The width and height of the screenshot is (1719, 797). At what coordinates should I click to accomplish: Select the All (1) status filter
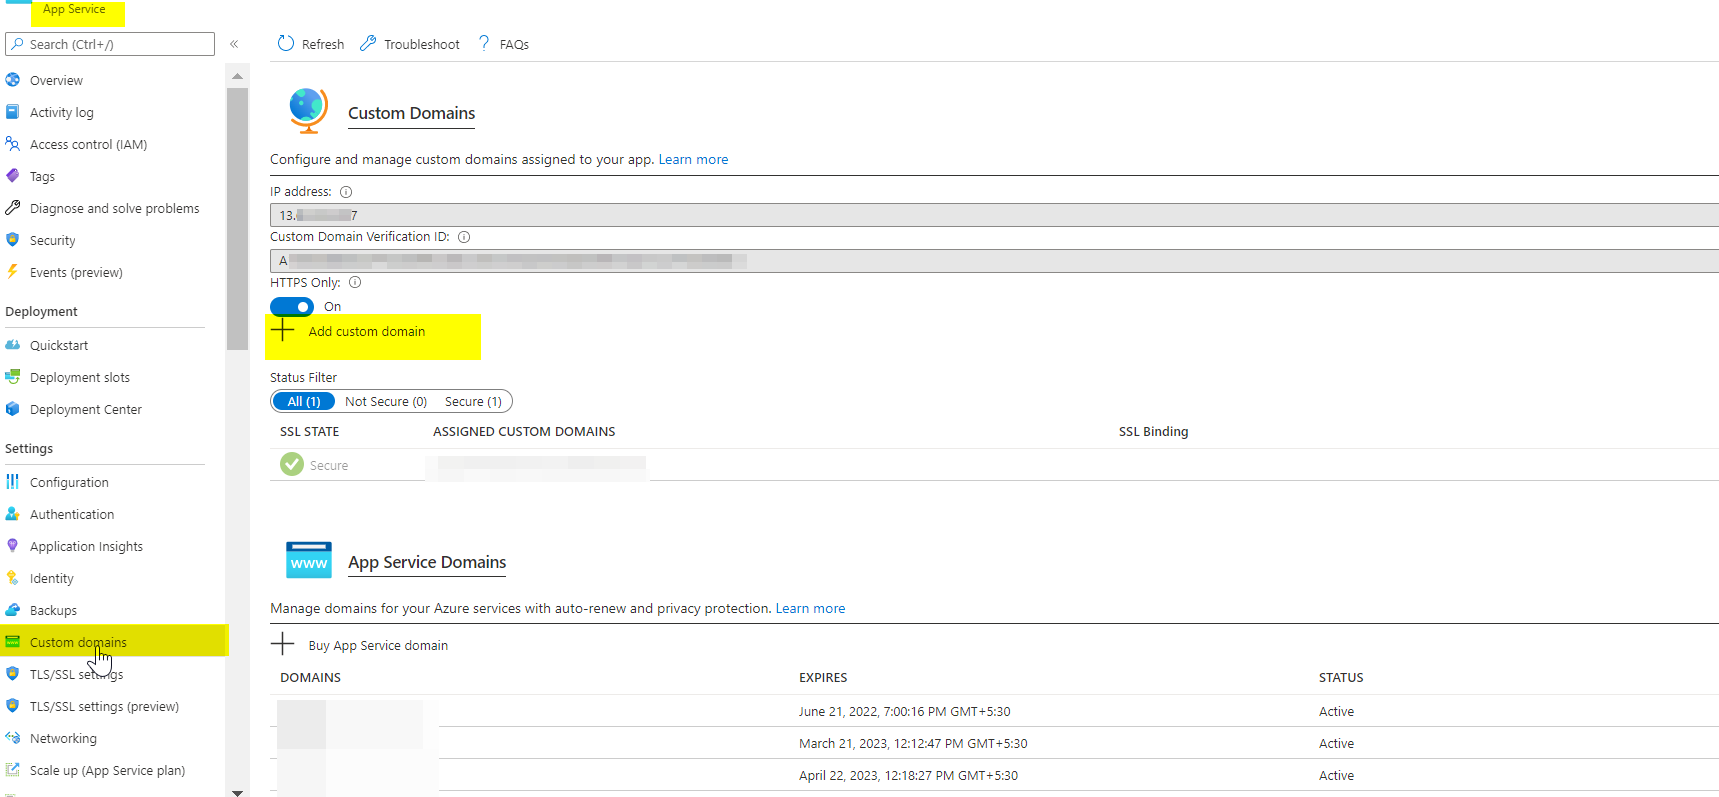(x=304, y=401)
